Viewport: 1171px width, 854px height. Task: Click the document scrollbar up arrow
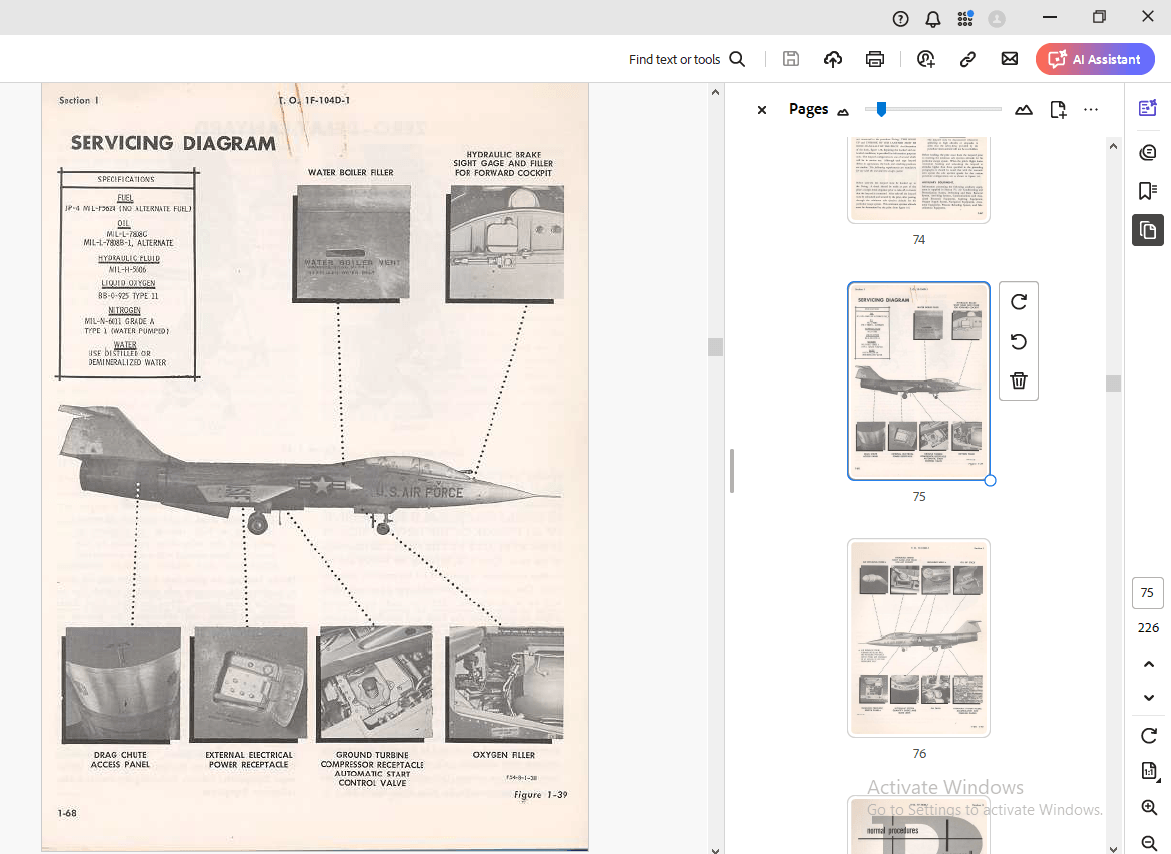coord(715,93)
